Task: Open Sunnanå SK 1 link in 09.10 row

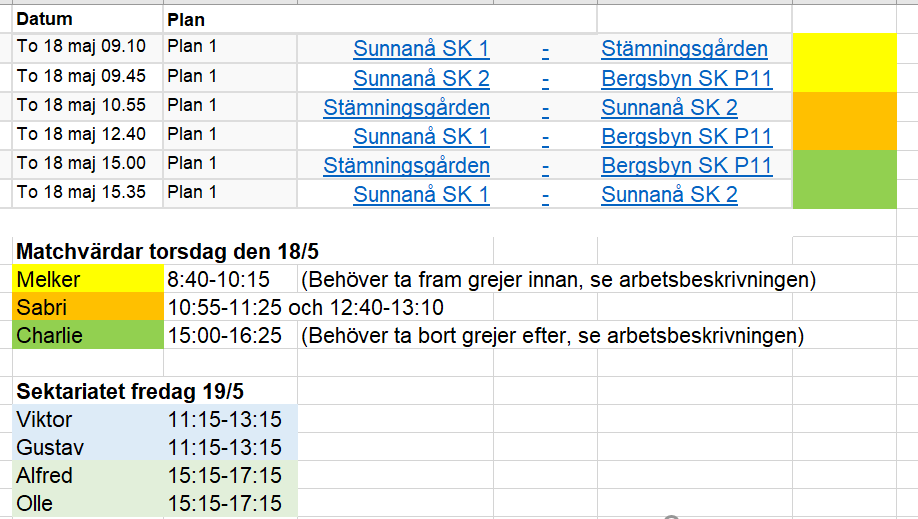Action: click(x=421, y=49)
